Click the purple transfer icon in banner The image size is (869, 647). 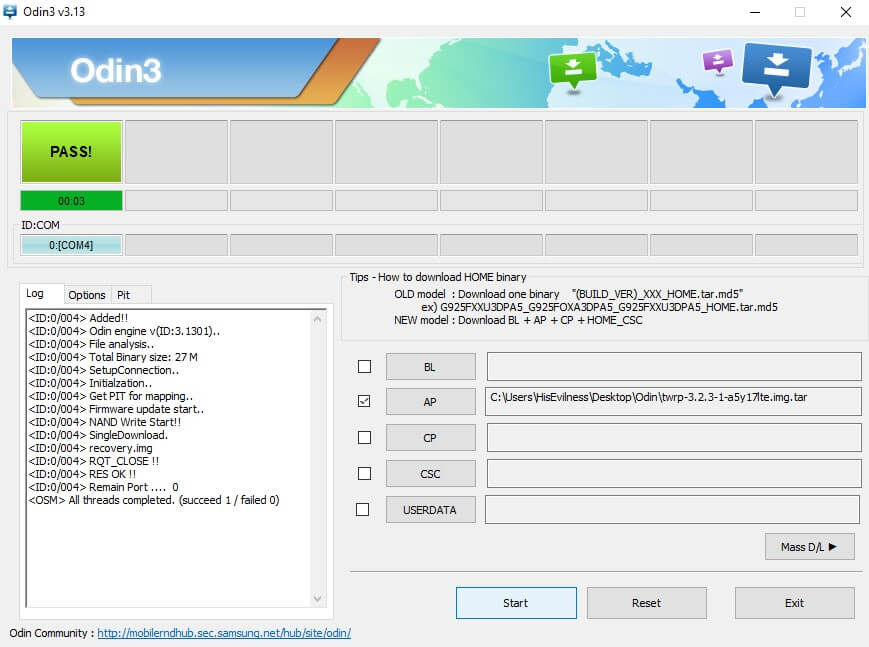718,61
